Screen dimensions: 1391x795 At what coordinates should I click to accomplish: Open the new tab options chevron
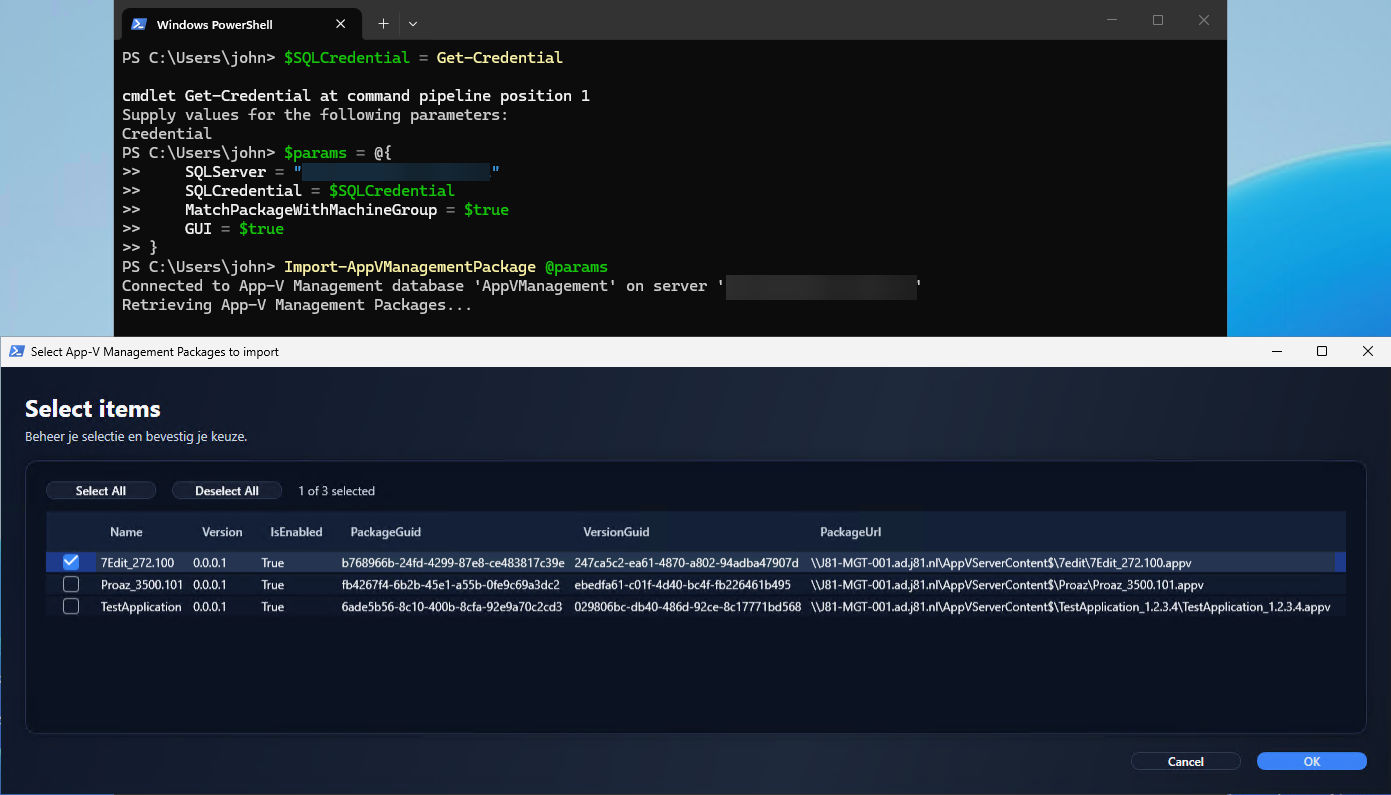click(x=412, y=23)
